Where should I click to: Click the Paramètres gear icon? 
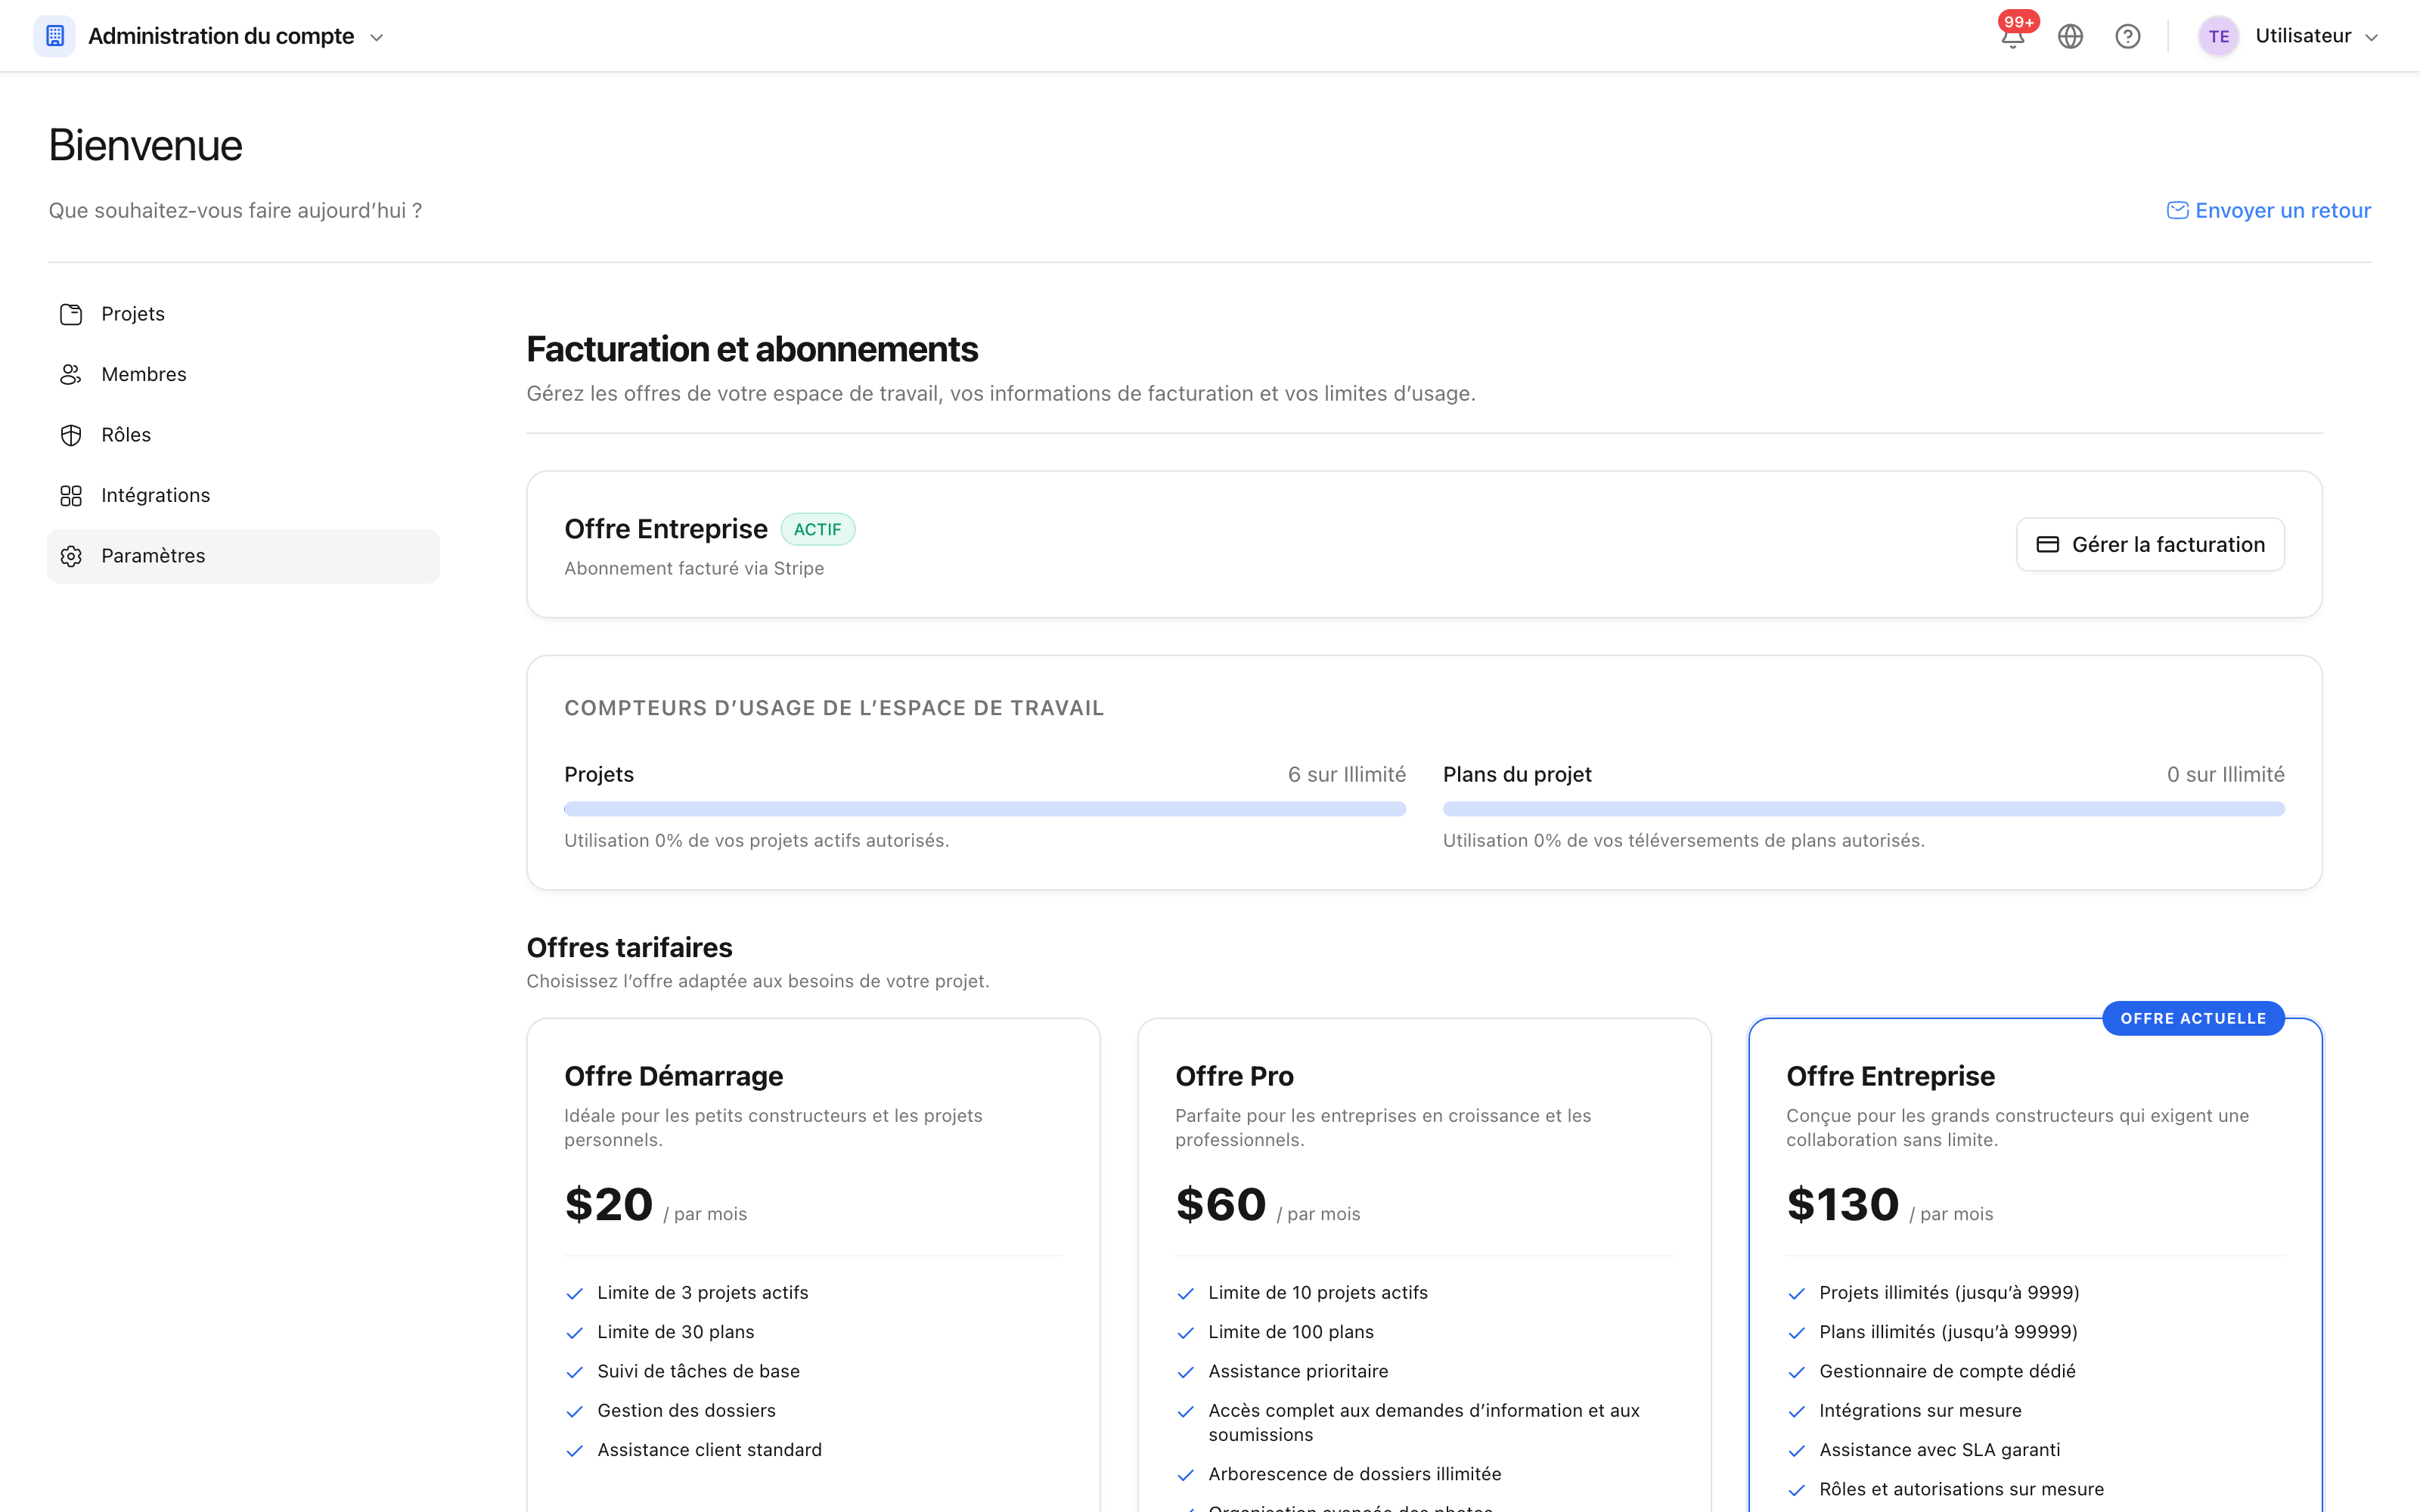pos(71,556)
